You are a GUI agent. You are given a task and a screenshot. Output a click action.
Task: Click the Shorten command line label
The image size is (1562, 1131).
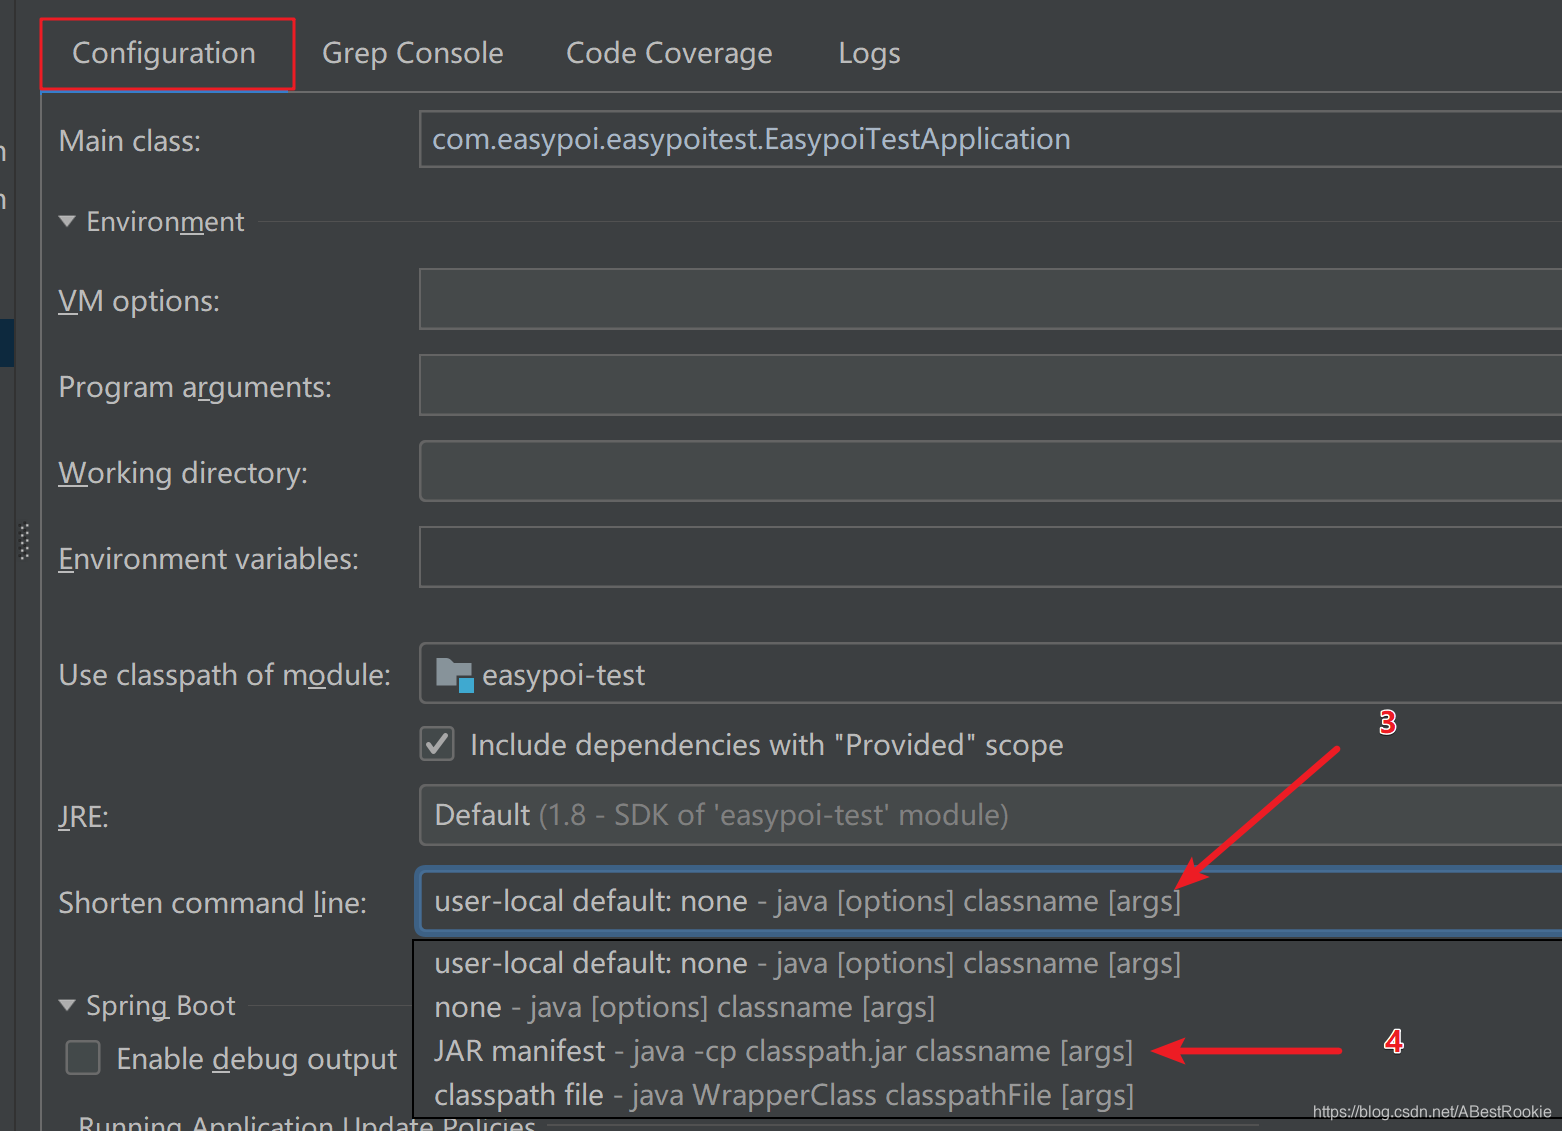(x=212, y=903)
